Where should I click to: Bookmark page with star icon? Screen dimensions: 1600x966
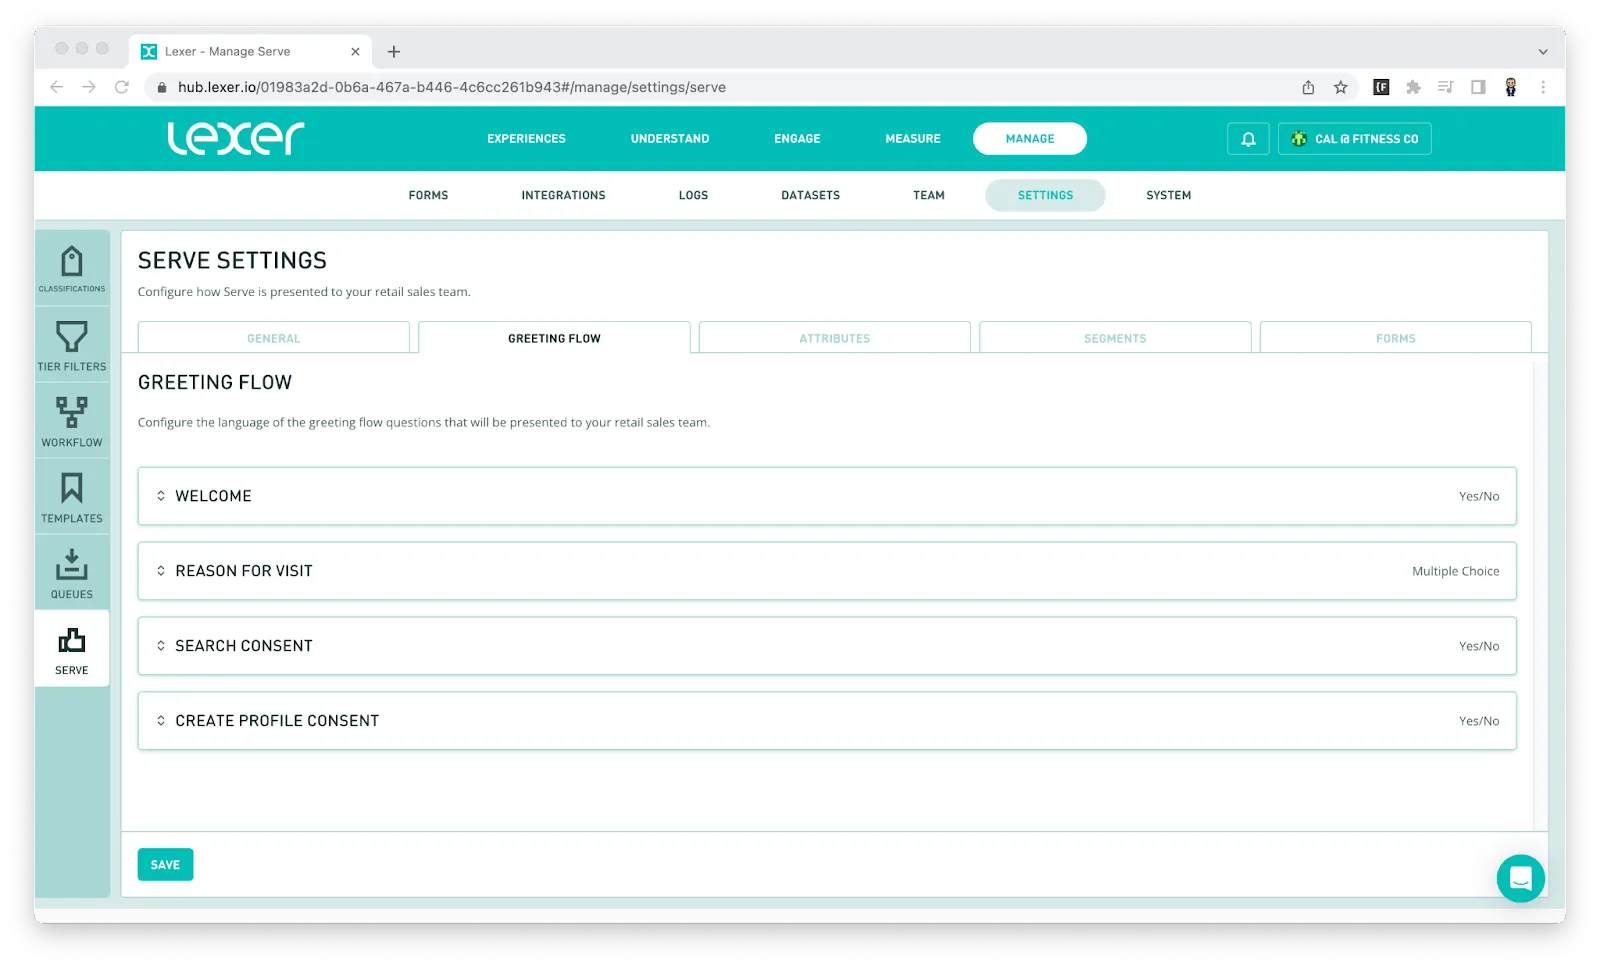1341,87
